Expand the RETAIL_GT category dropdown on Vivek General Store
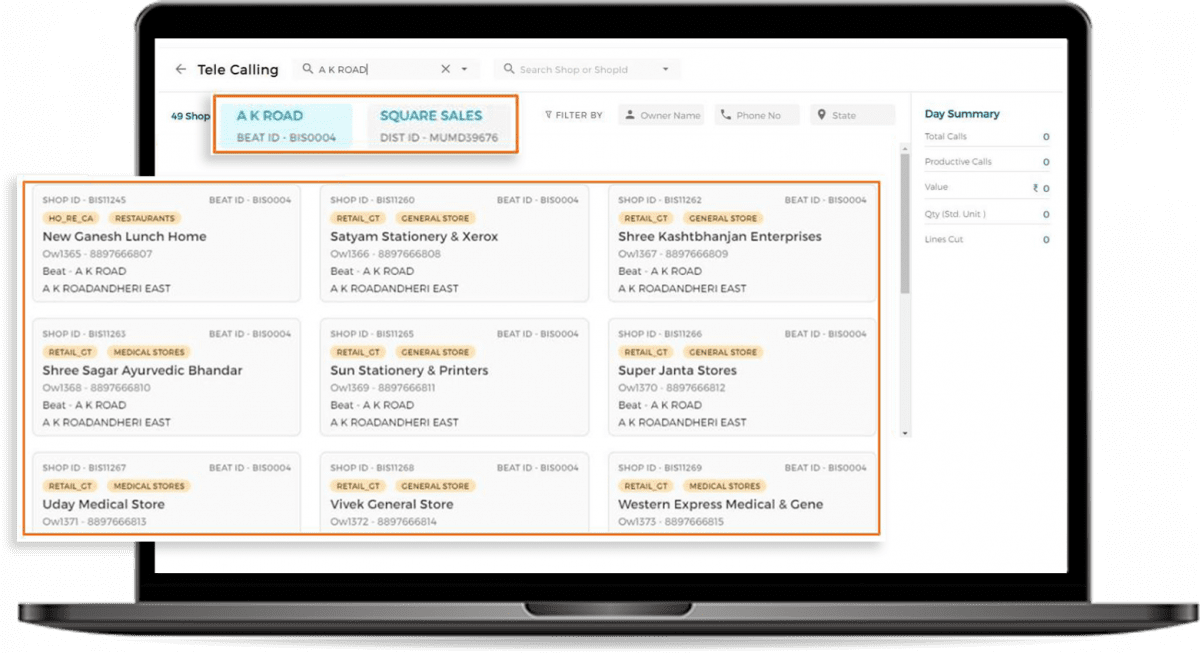This screenshot has width=1200, height=653. [x=356, y=486]
